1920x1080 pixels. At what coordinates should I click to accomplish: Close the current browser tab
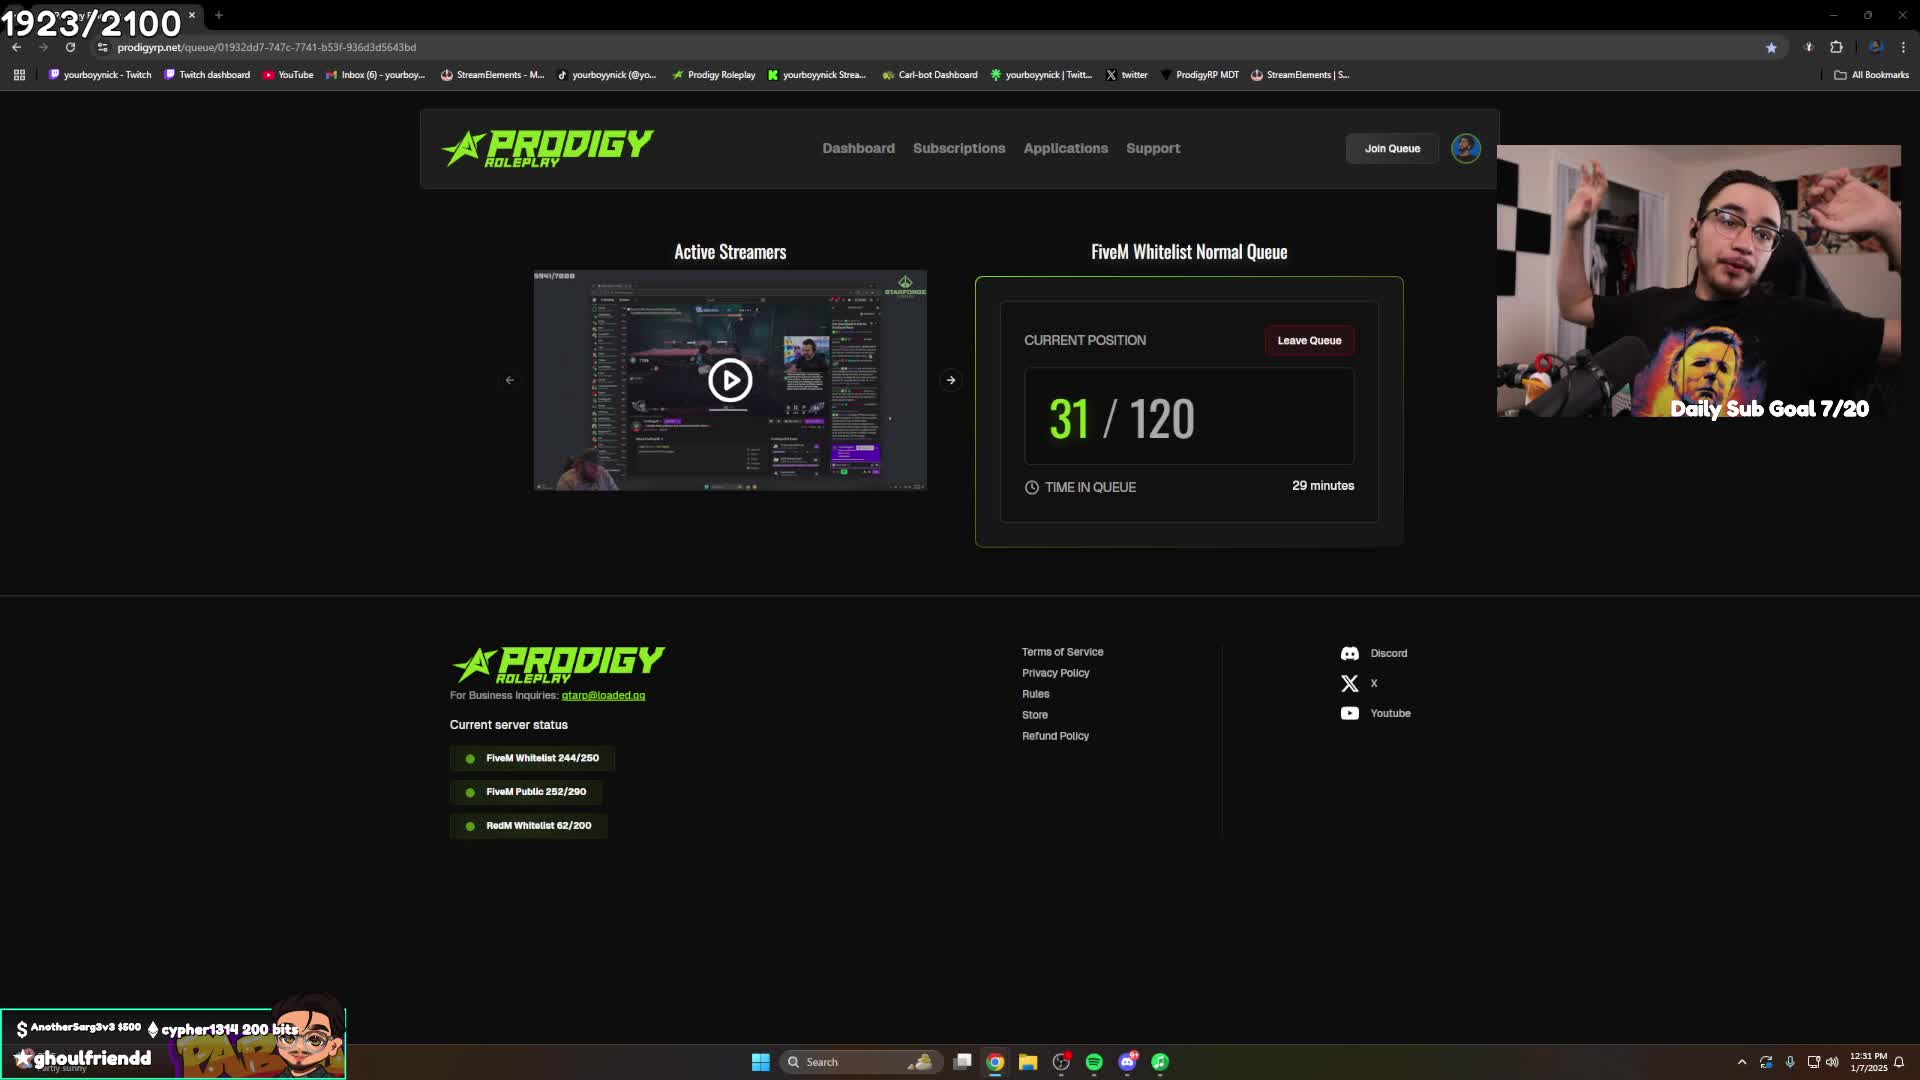(192, 15)
